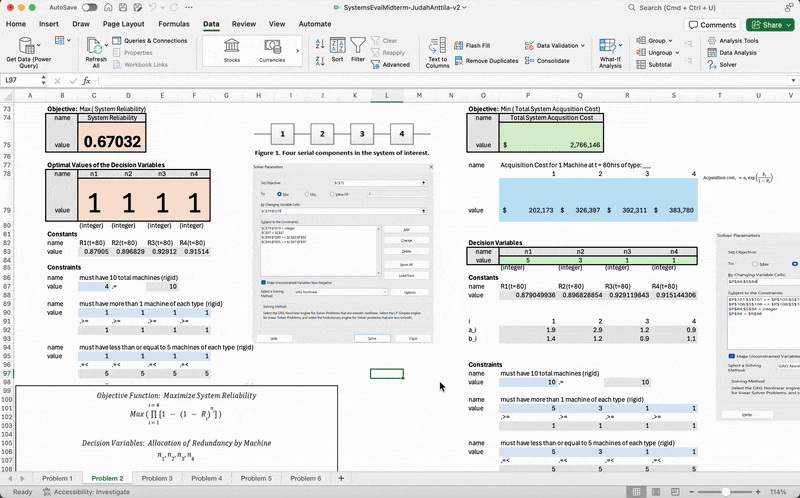Click the Home icon in title bar
800x498 pixels.
pos(108,8)
